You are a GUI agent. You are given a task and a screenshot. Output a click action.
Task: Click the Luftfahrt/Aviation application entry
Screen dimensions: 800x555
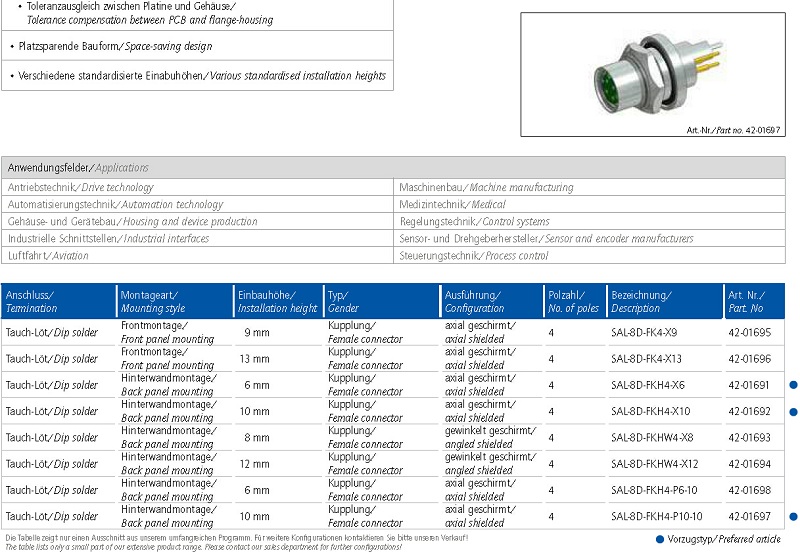[x=48, y=255]
